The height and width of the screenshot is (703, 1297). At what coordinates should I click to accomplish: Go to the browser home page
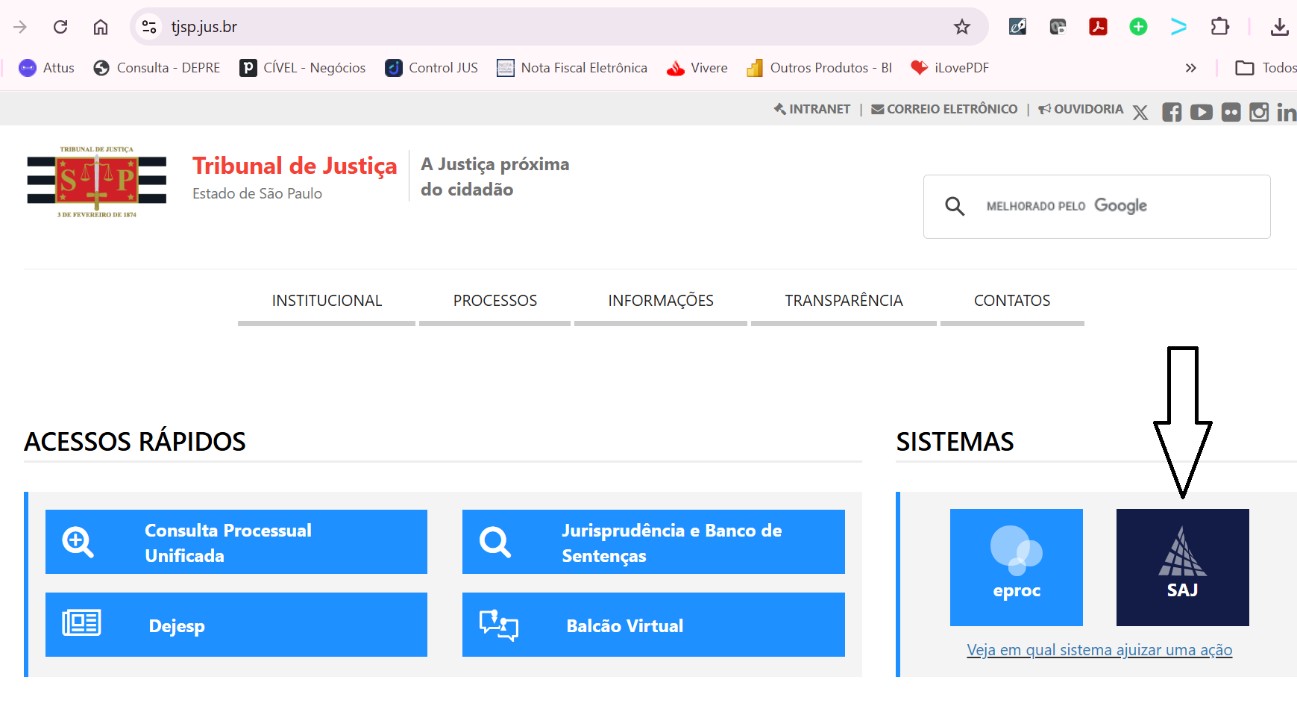point(100,27)
